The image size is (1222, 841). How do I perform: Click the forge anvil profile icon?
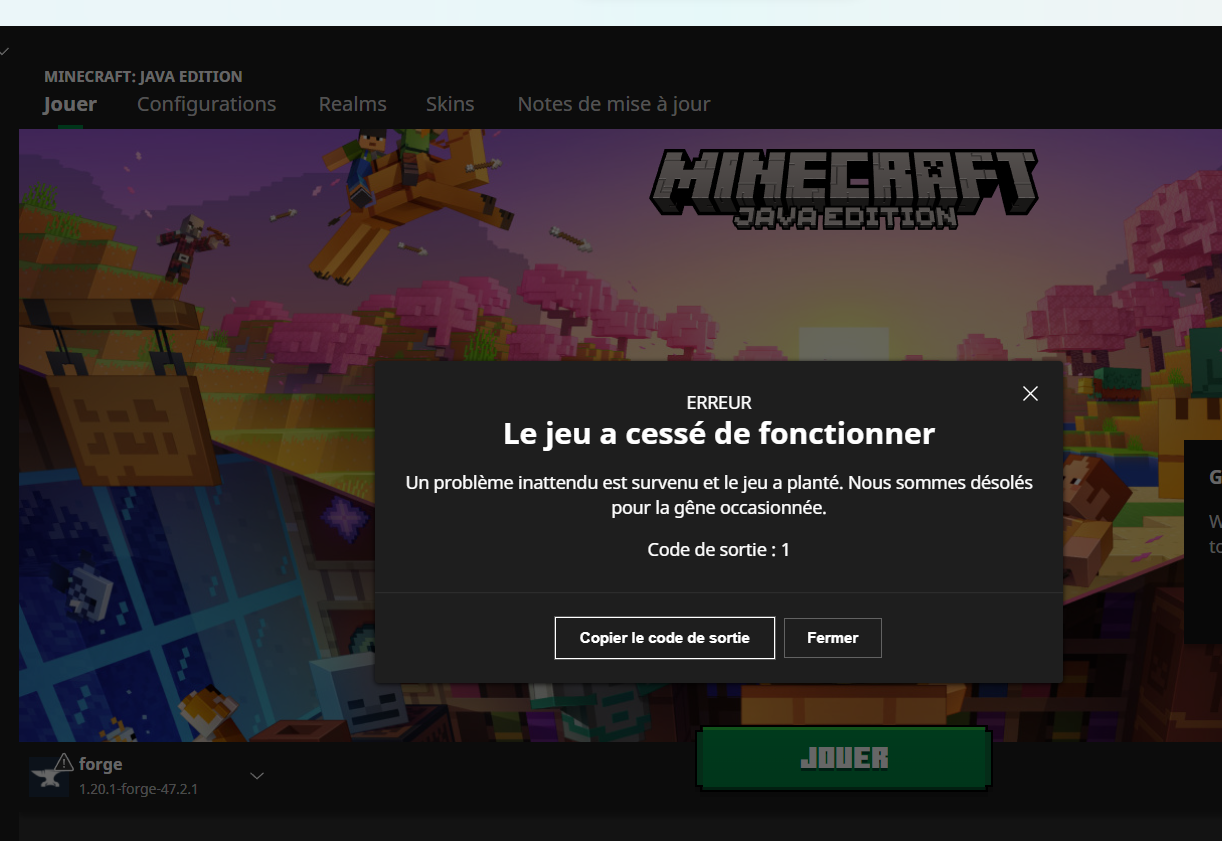pyautogui.click(x=50, y=776)
